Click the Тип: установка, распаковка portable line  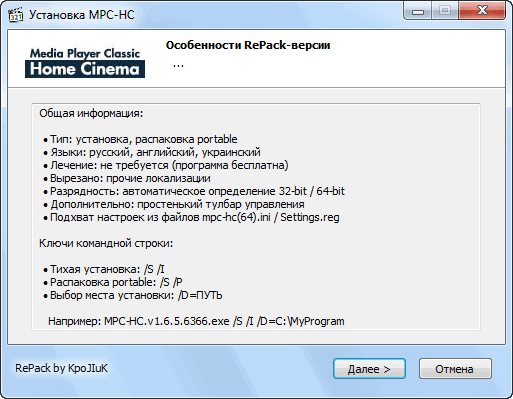point(140,139)
